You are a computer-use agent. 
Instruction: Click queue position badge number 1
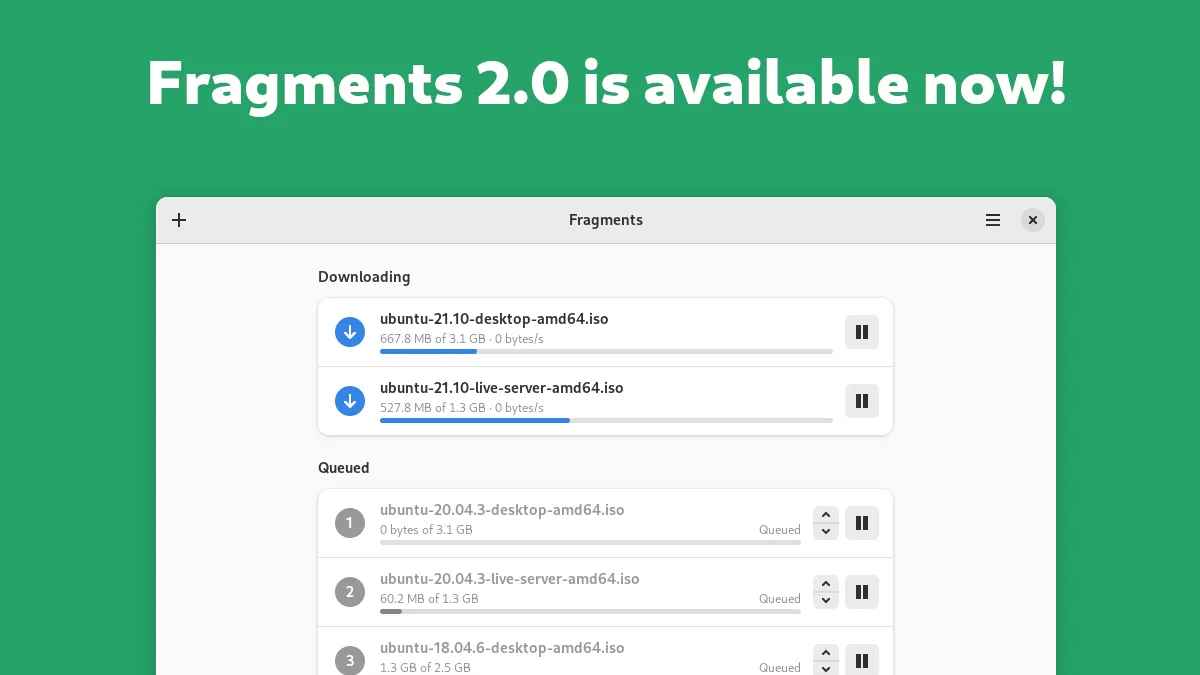[x=350, y=523]
